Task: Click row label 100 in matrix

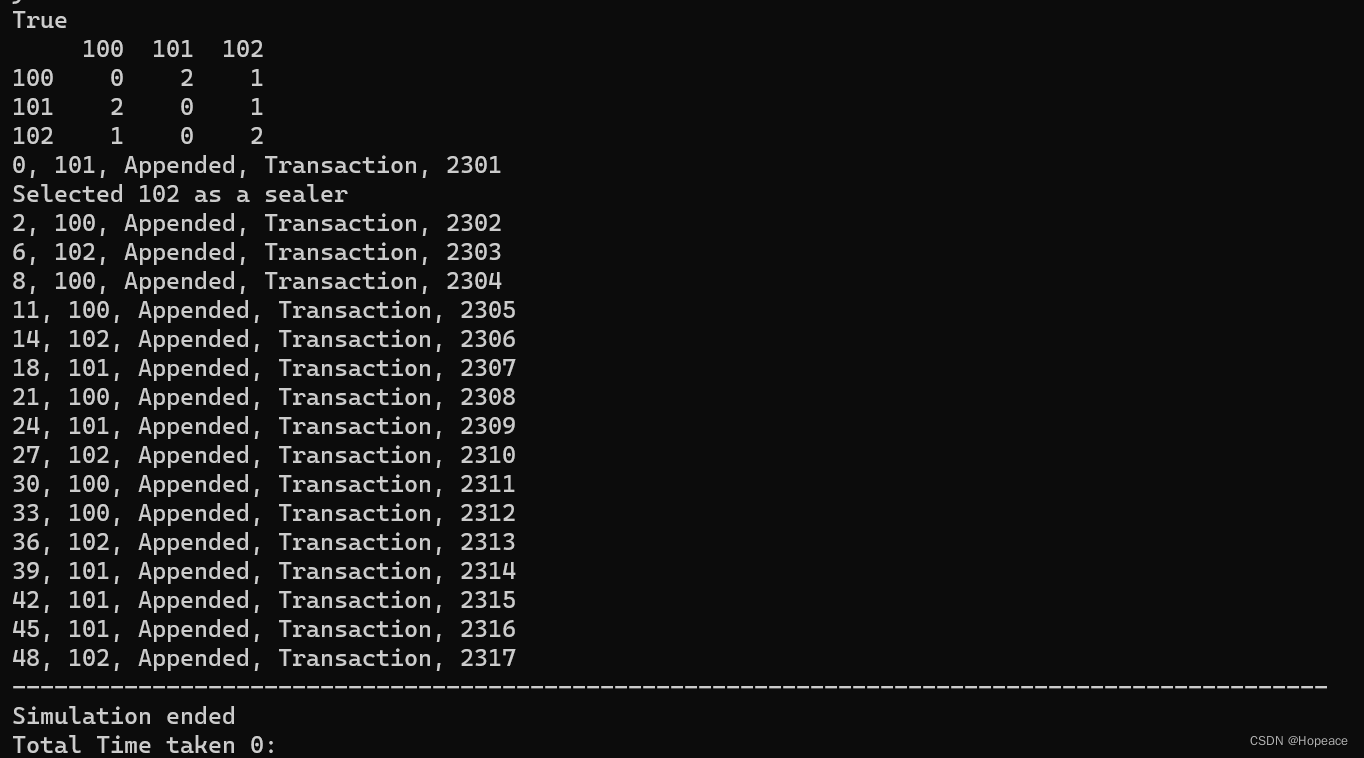Action: pyautogui.click(x=33, y=78)
